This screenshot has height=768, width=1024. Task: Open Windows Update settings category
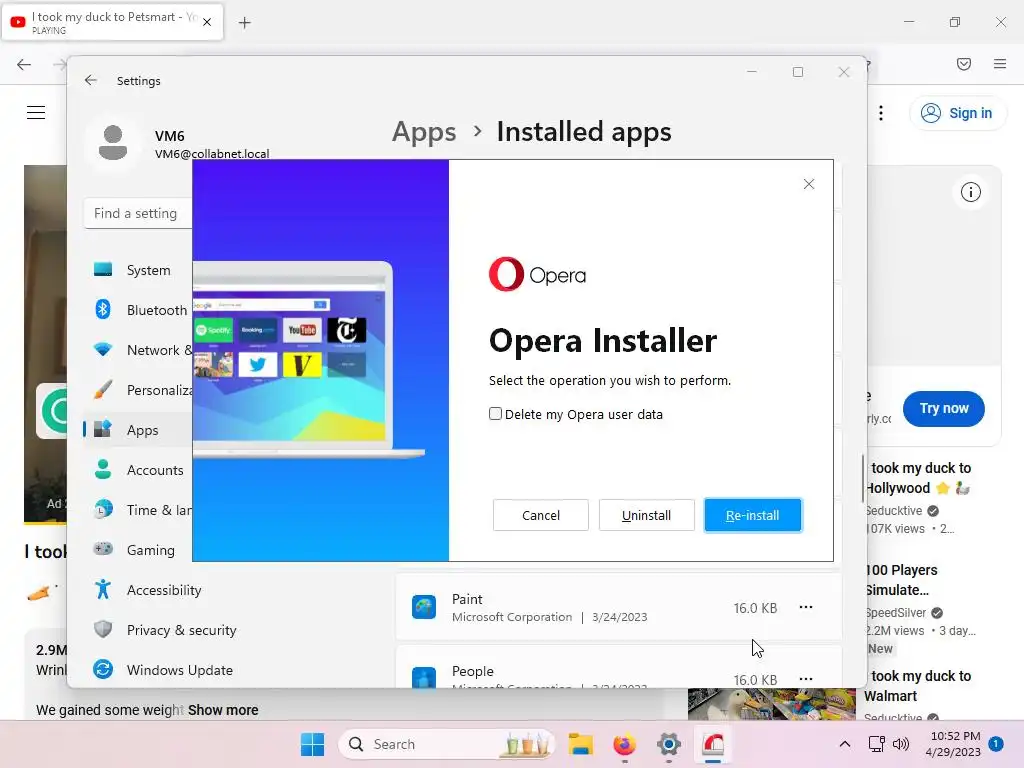tap(163, 670)
